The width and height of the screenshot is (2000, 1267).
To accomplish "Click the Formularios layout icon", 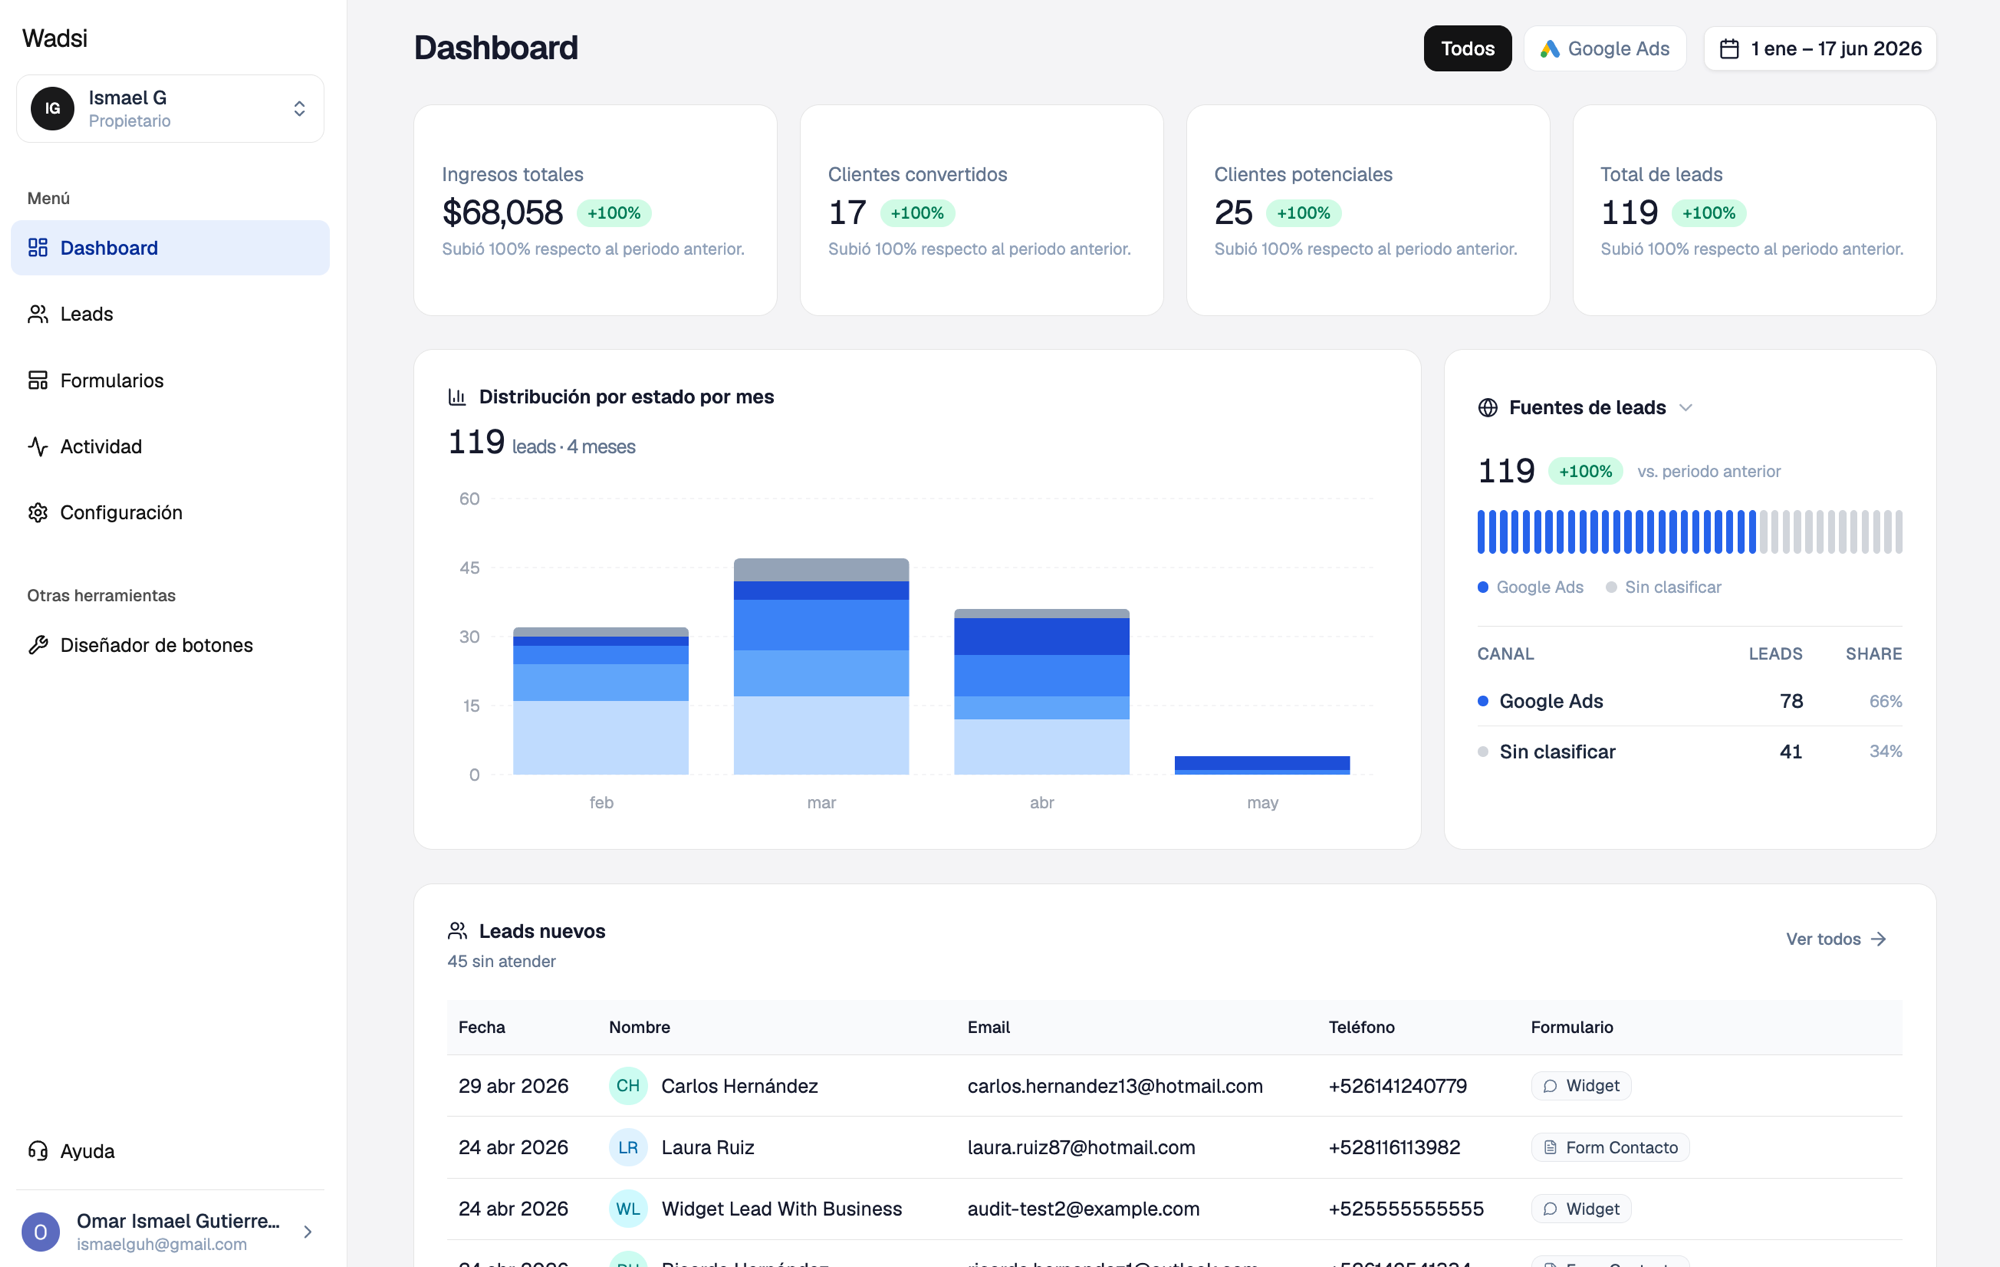I will (38, 380).
